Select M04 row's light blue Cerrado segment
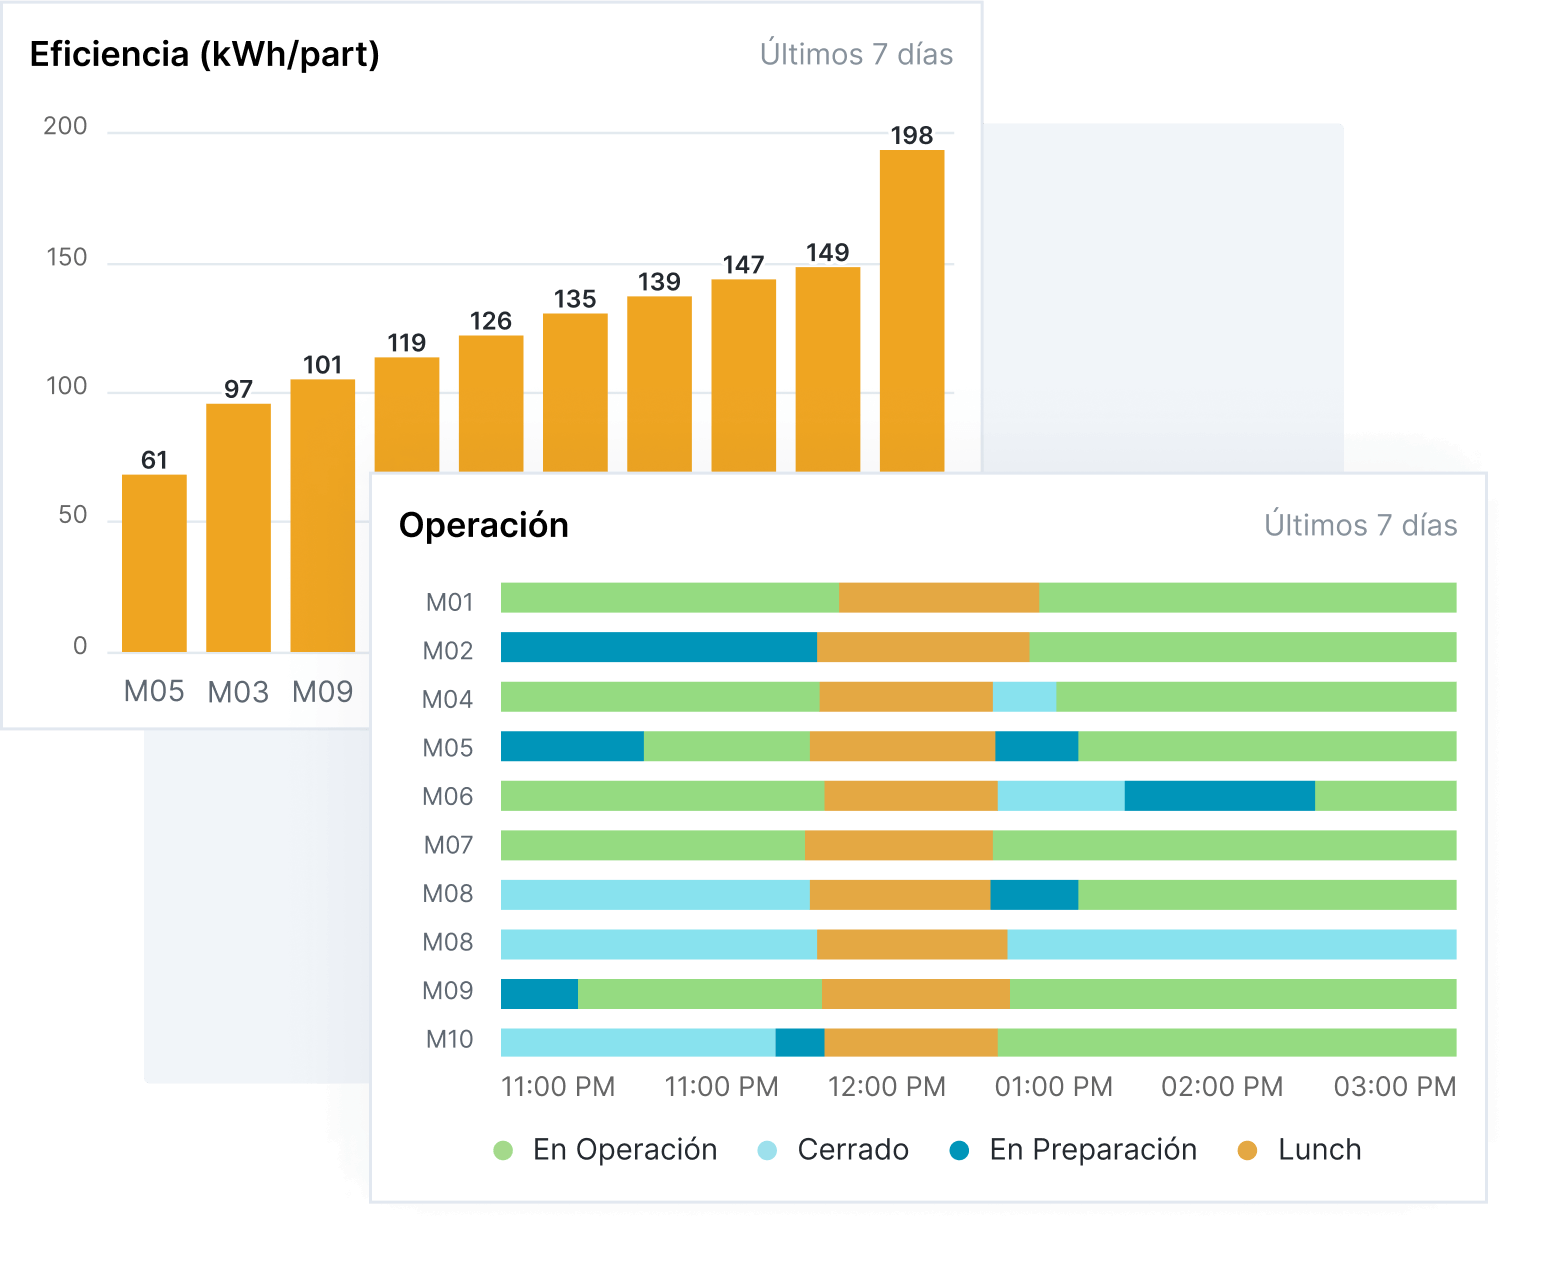 [1024, 697]
